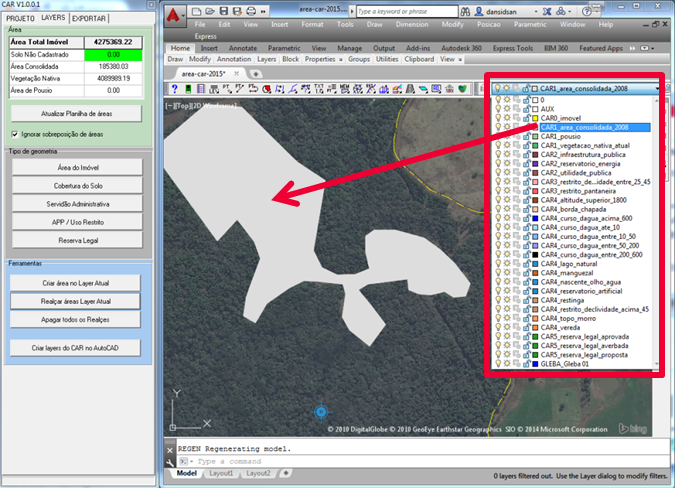Click blue swatch of CAR4_curso_dagua_acima_600
The height and width of the screenshot is (488, 675).
coord(535,218)
